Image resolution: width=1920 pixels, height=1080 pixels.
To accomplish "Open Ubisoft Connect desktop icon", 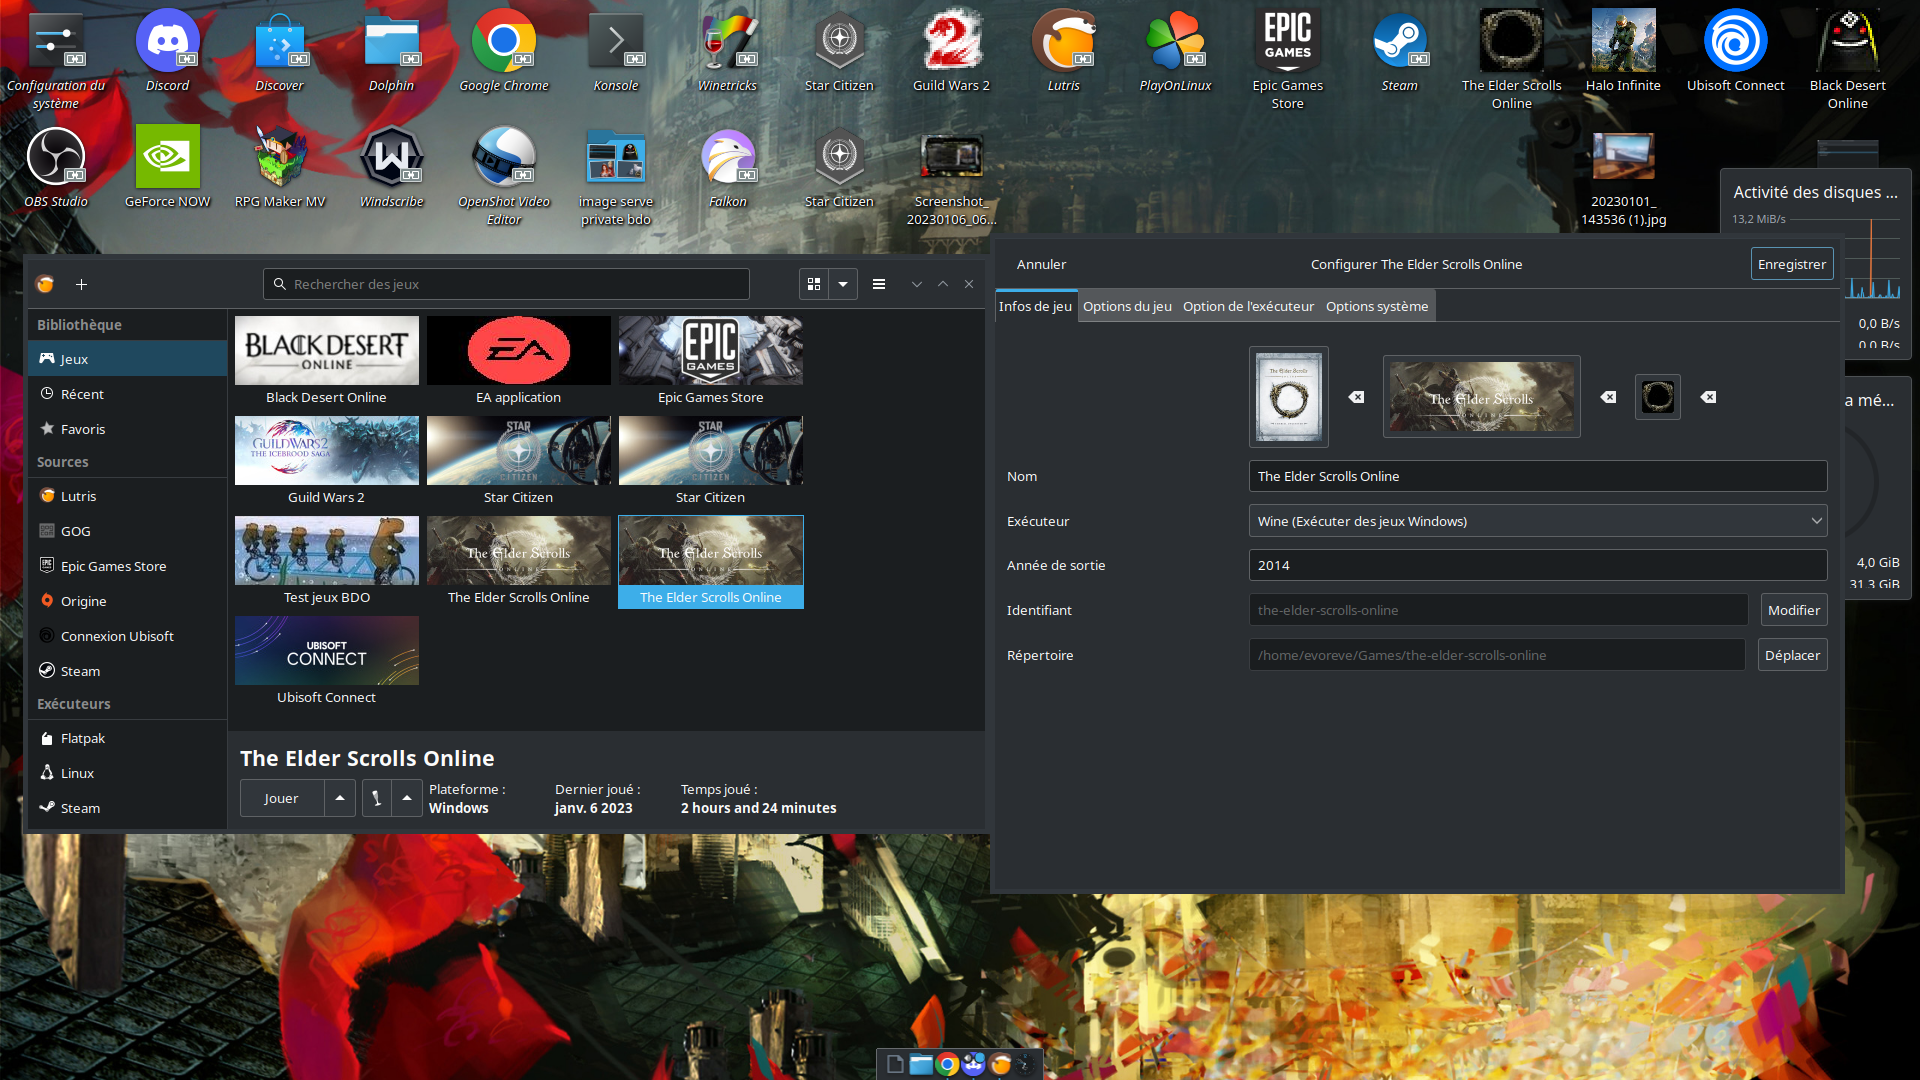I will 1735,50.
